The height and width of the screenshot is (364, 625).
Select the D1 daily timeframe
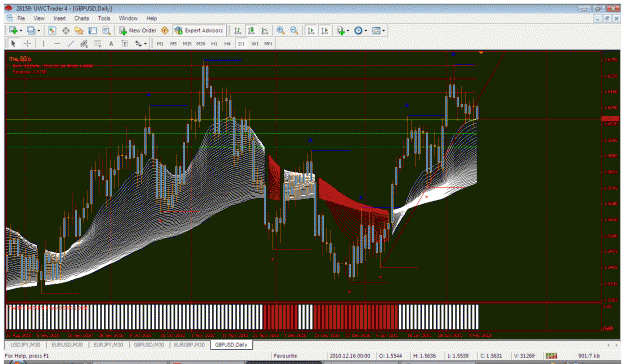[241, 43]
